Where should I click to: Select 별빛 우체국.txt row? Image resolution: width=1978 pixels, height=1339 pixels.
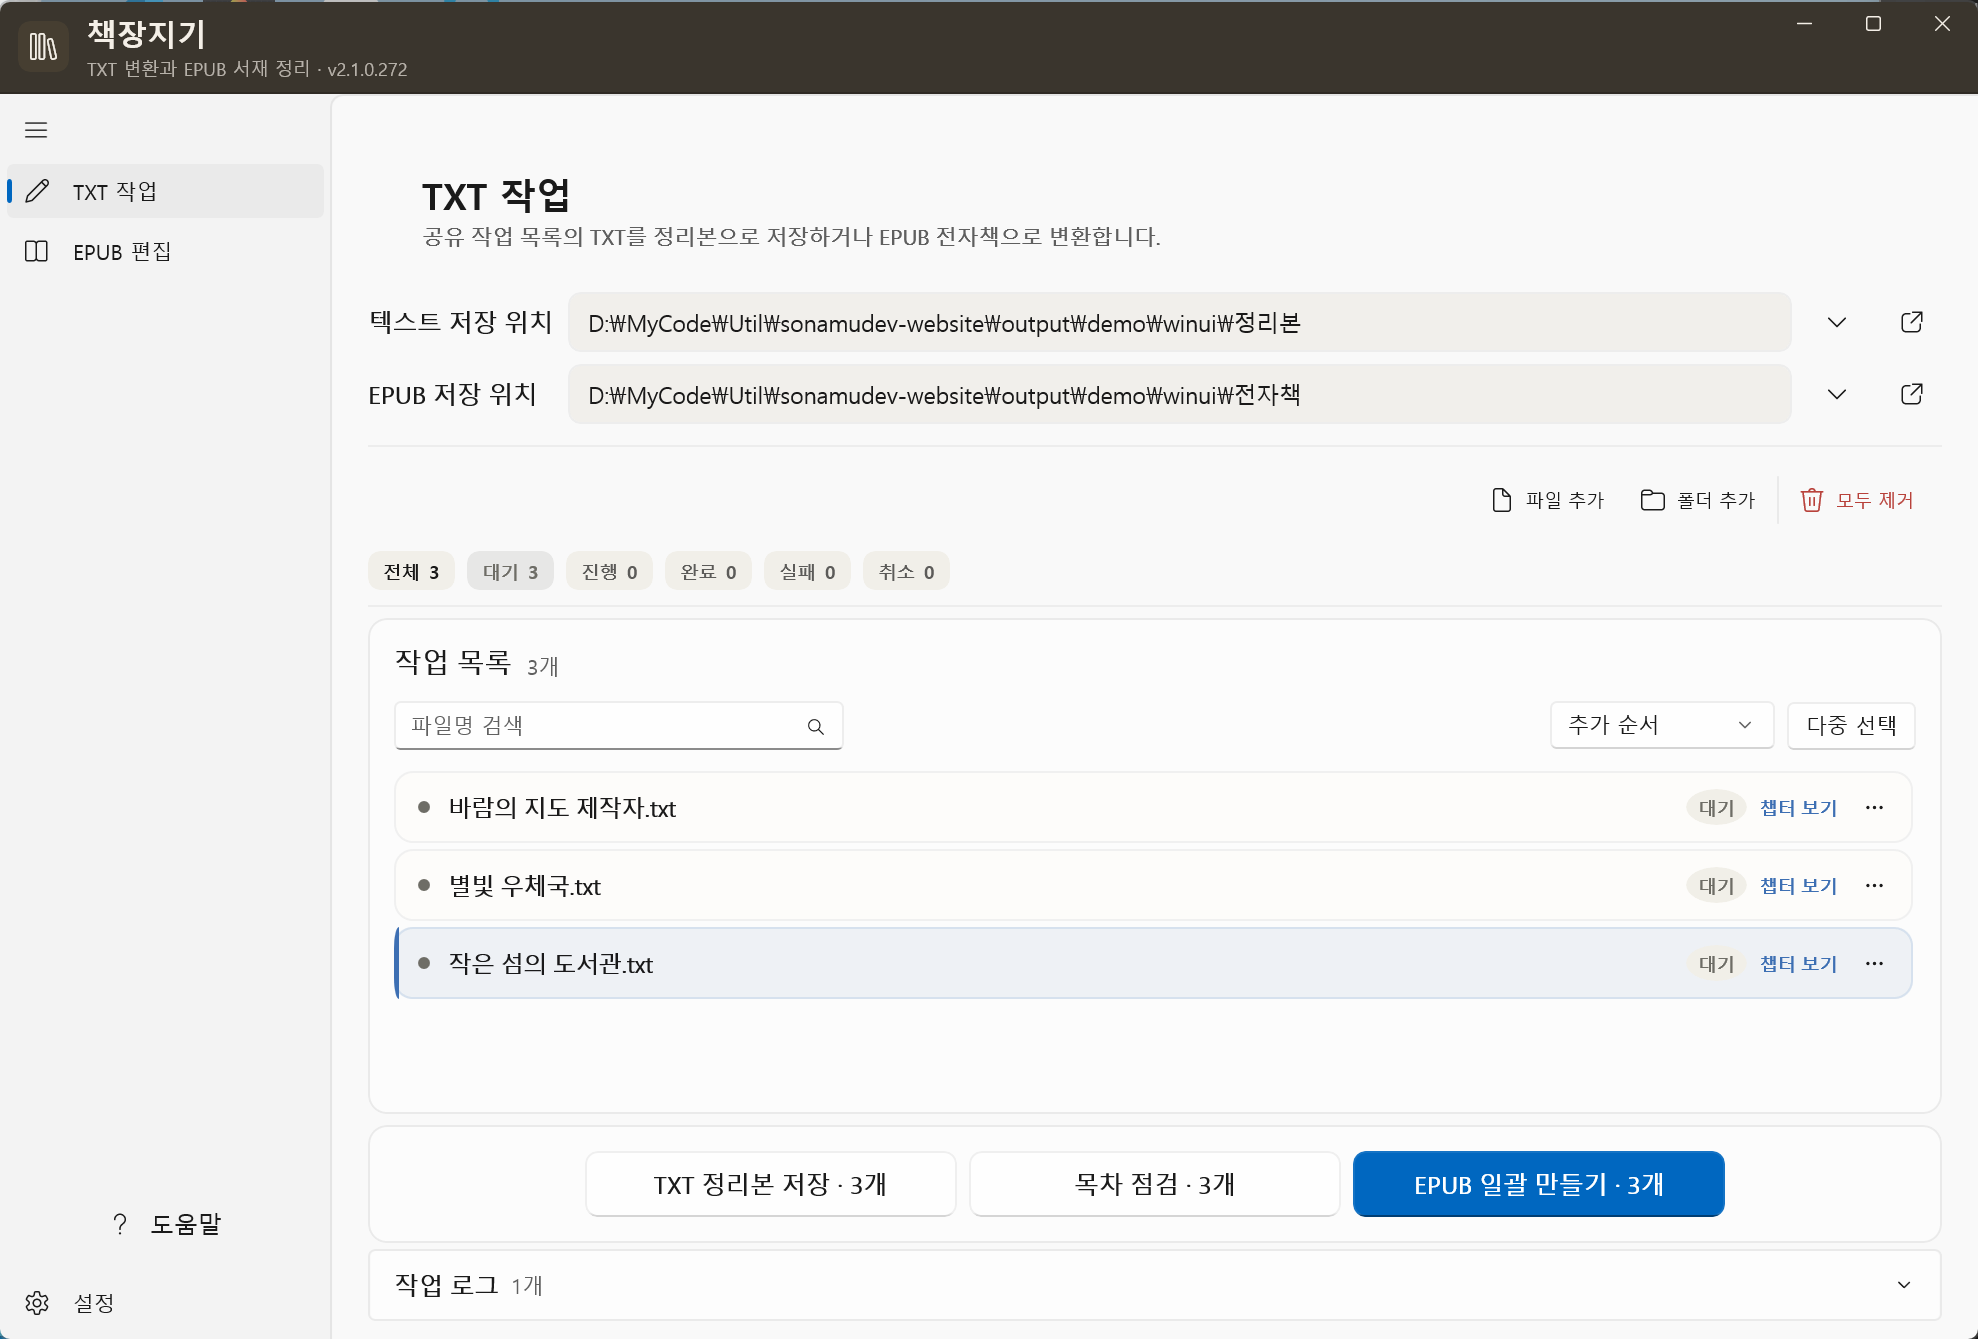click(1153, 885)
